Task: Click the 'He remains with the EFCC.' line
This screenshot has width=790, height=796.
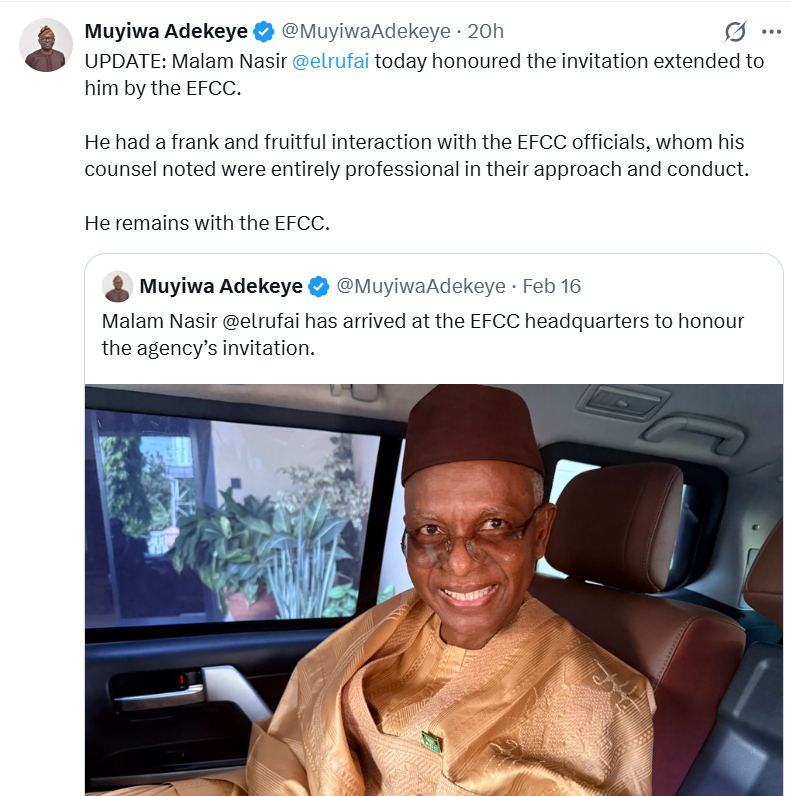Action: [207, 223]
